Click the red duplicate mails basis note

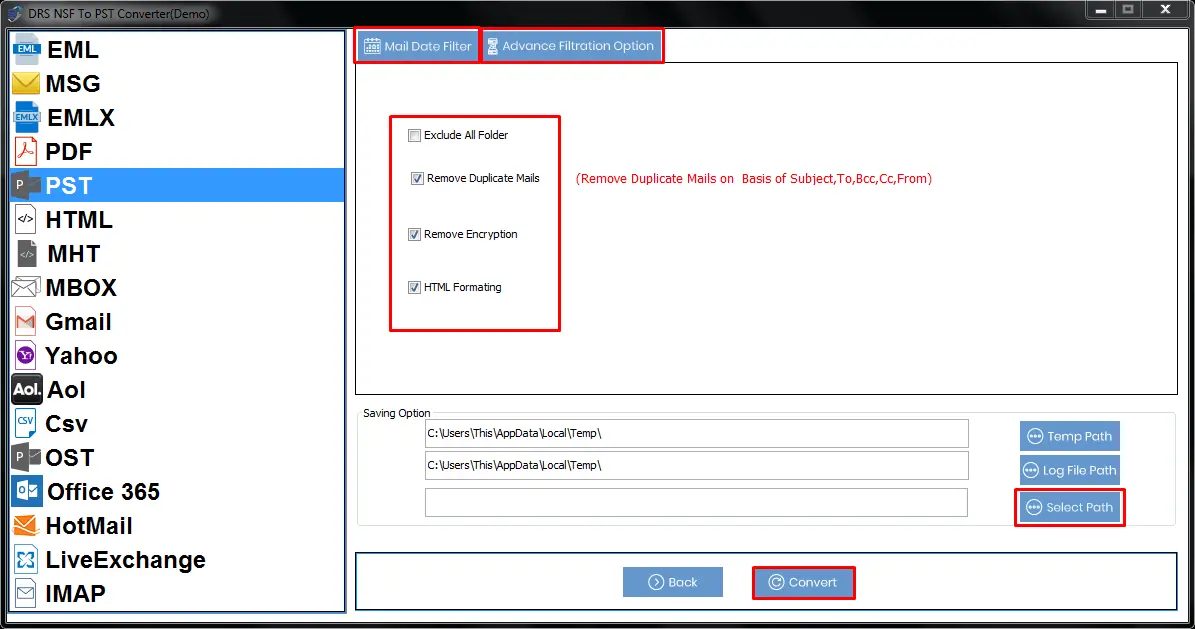pos(754,179)
